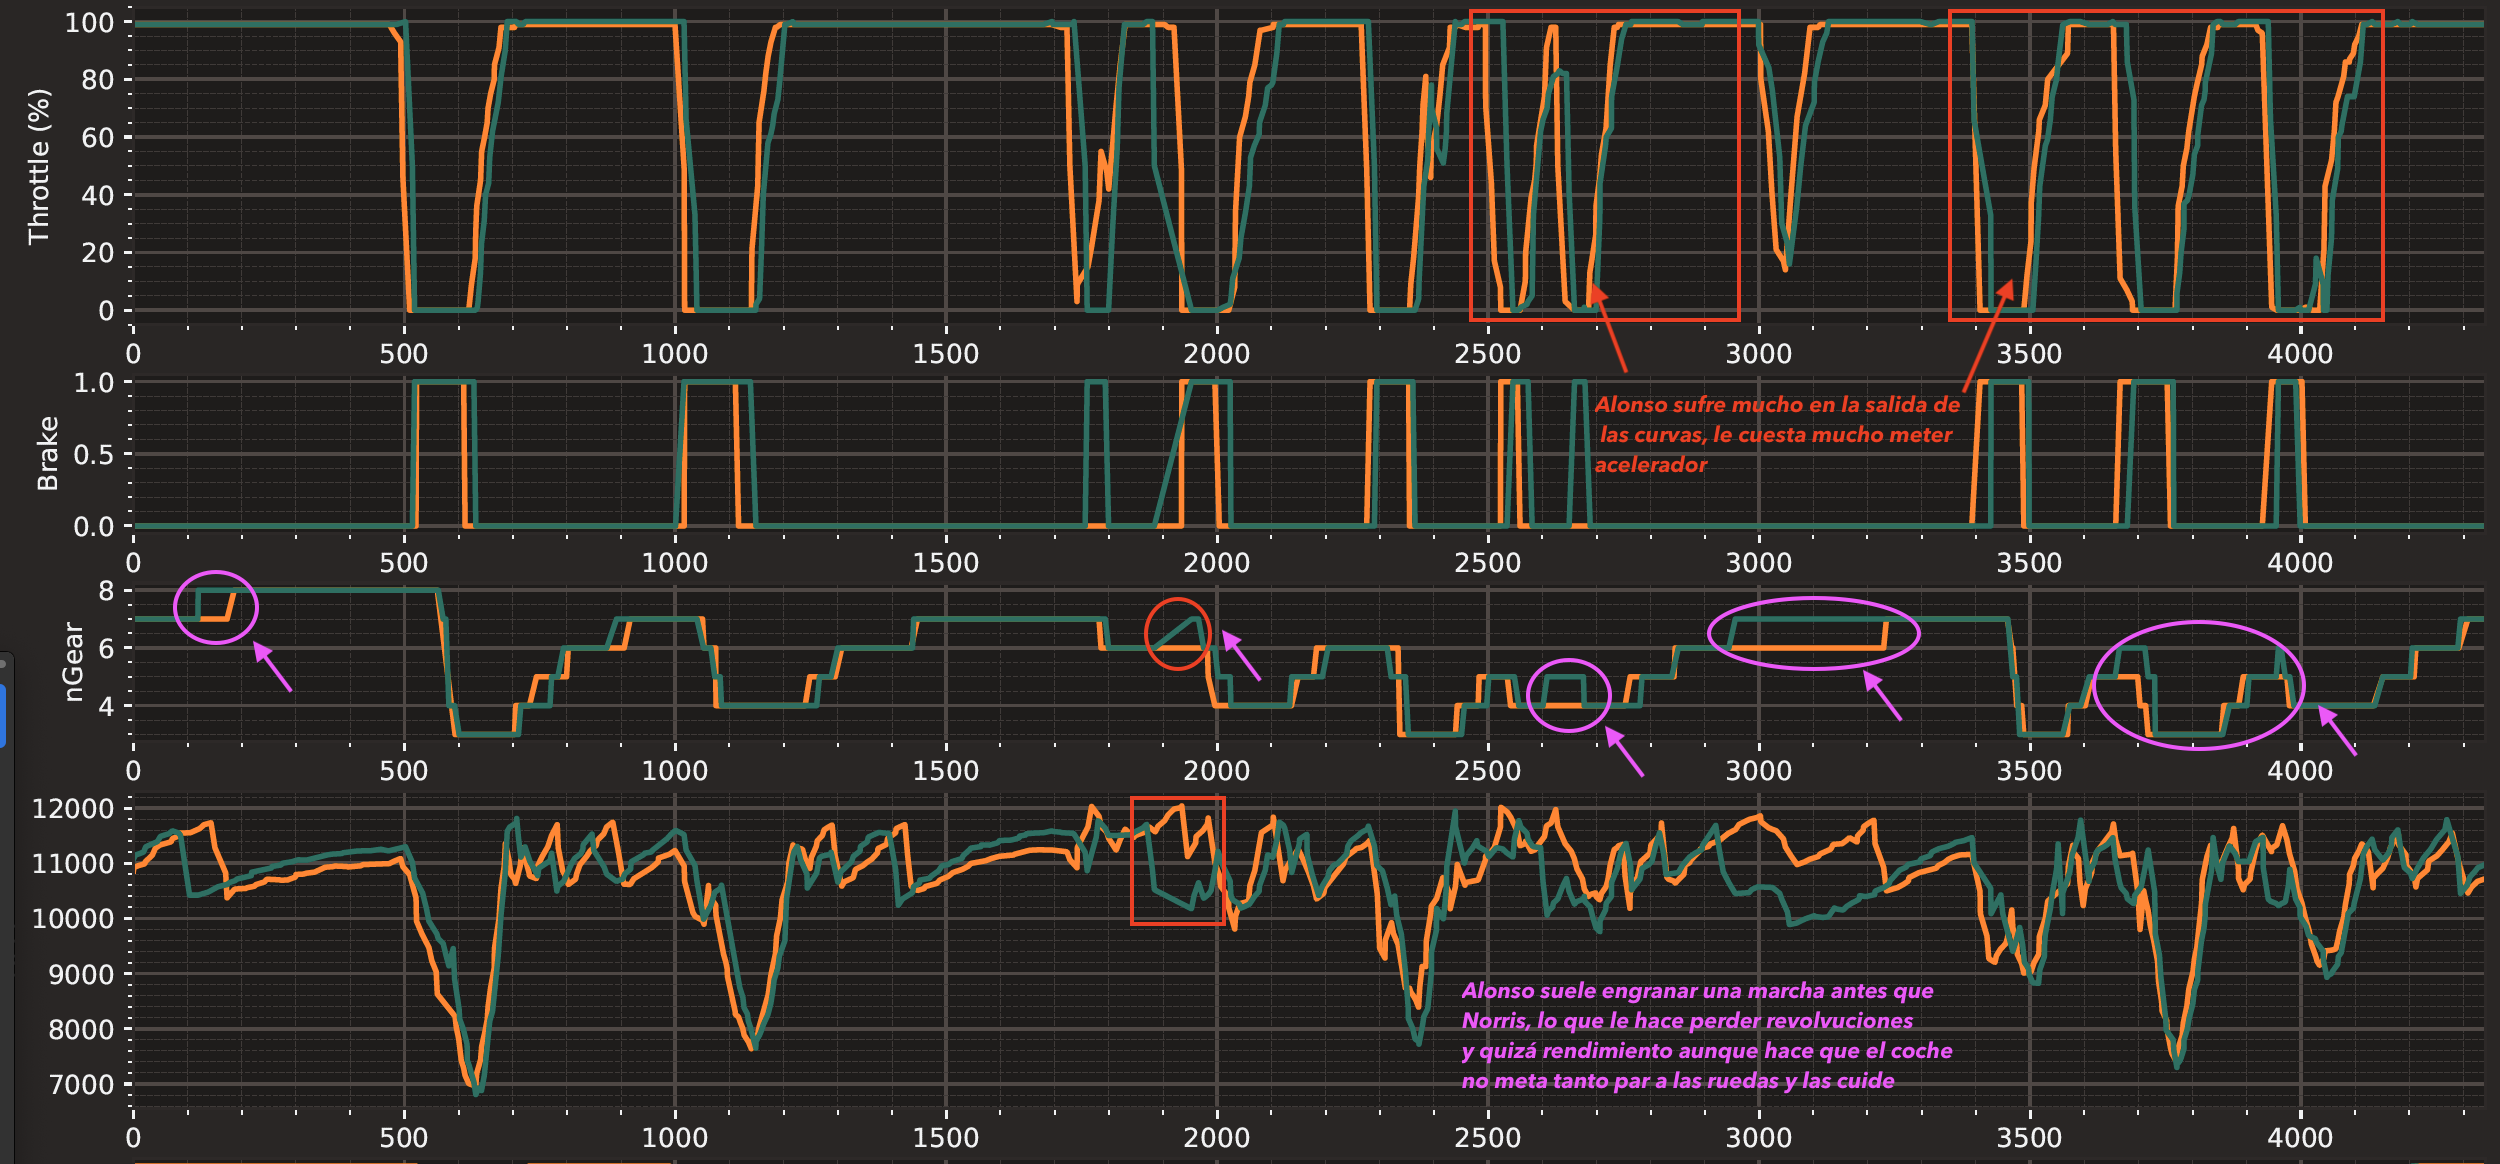Viewport: 2500px width, 1164px height.
Task: Click "3500" on the Brake chart x-axis
Action: coord(2030,563)
